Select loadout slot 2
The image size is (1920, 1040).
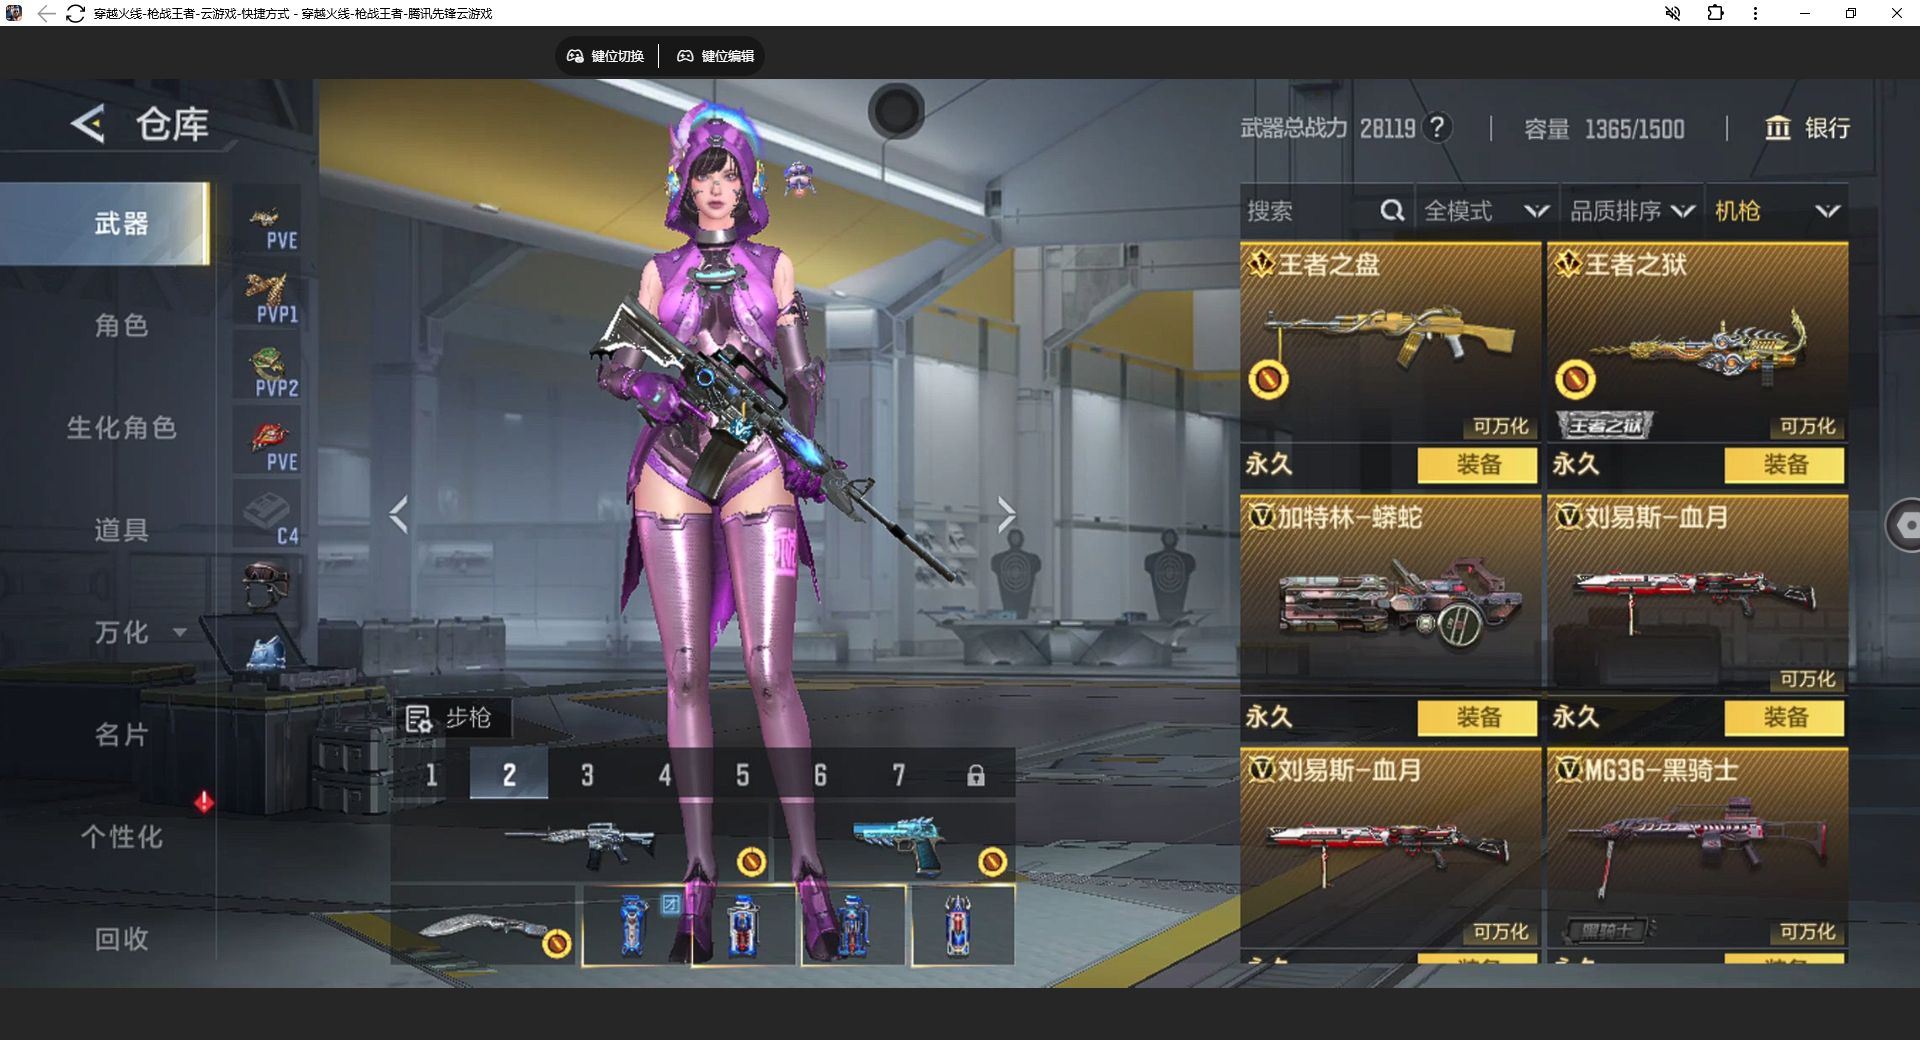pos(509,774)
